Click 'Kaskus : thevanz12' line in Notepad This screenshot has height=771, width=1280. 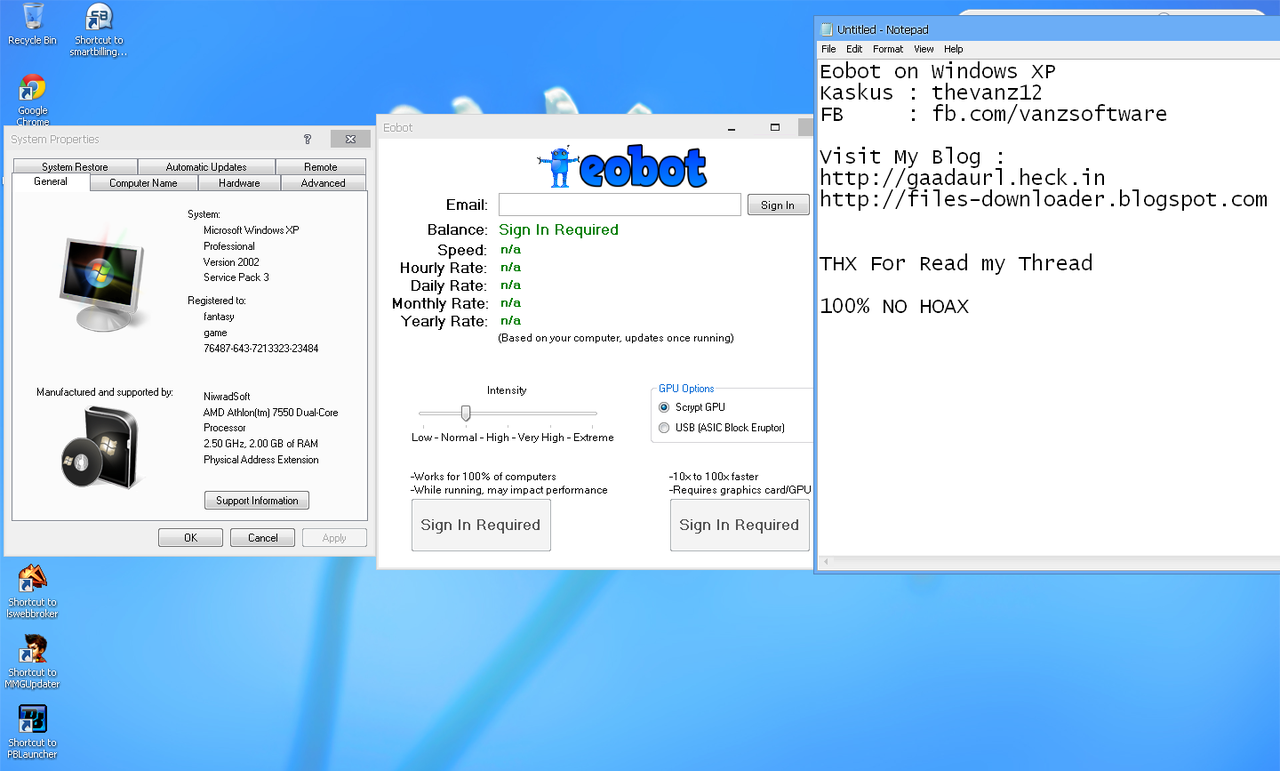tap(930, 93)
